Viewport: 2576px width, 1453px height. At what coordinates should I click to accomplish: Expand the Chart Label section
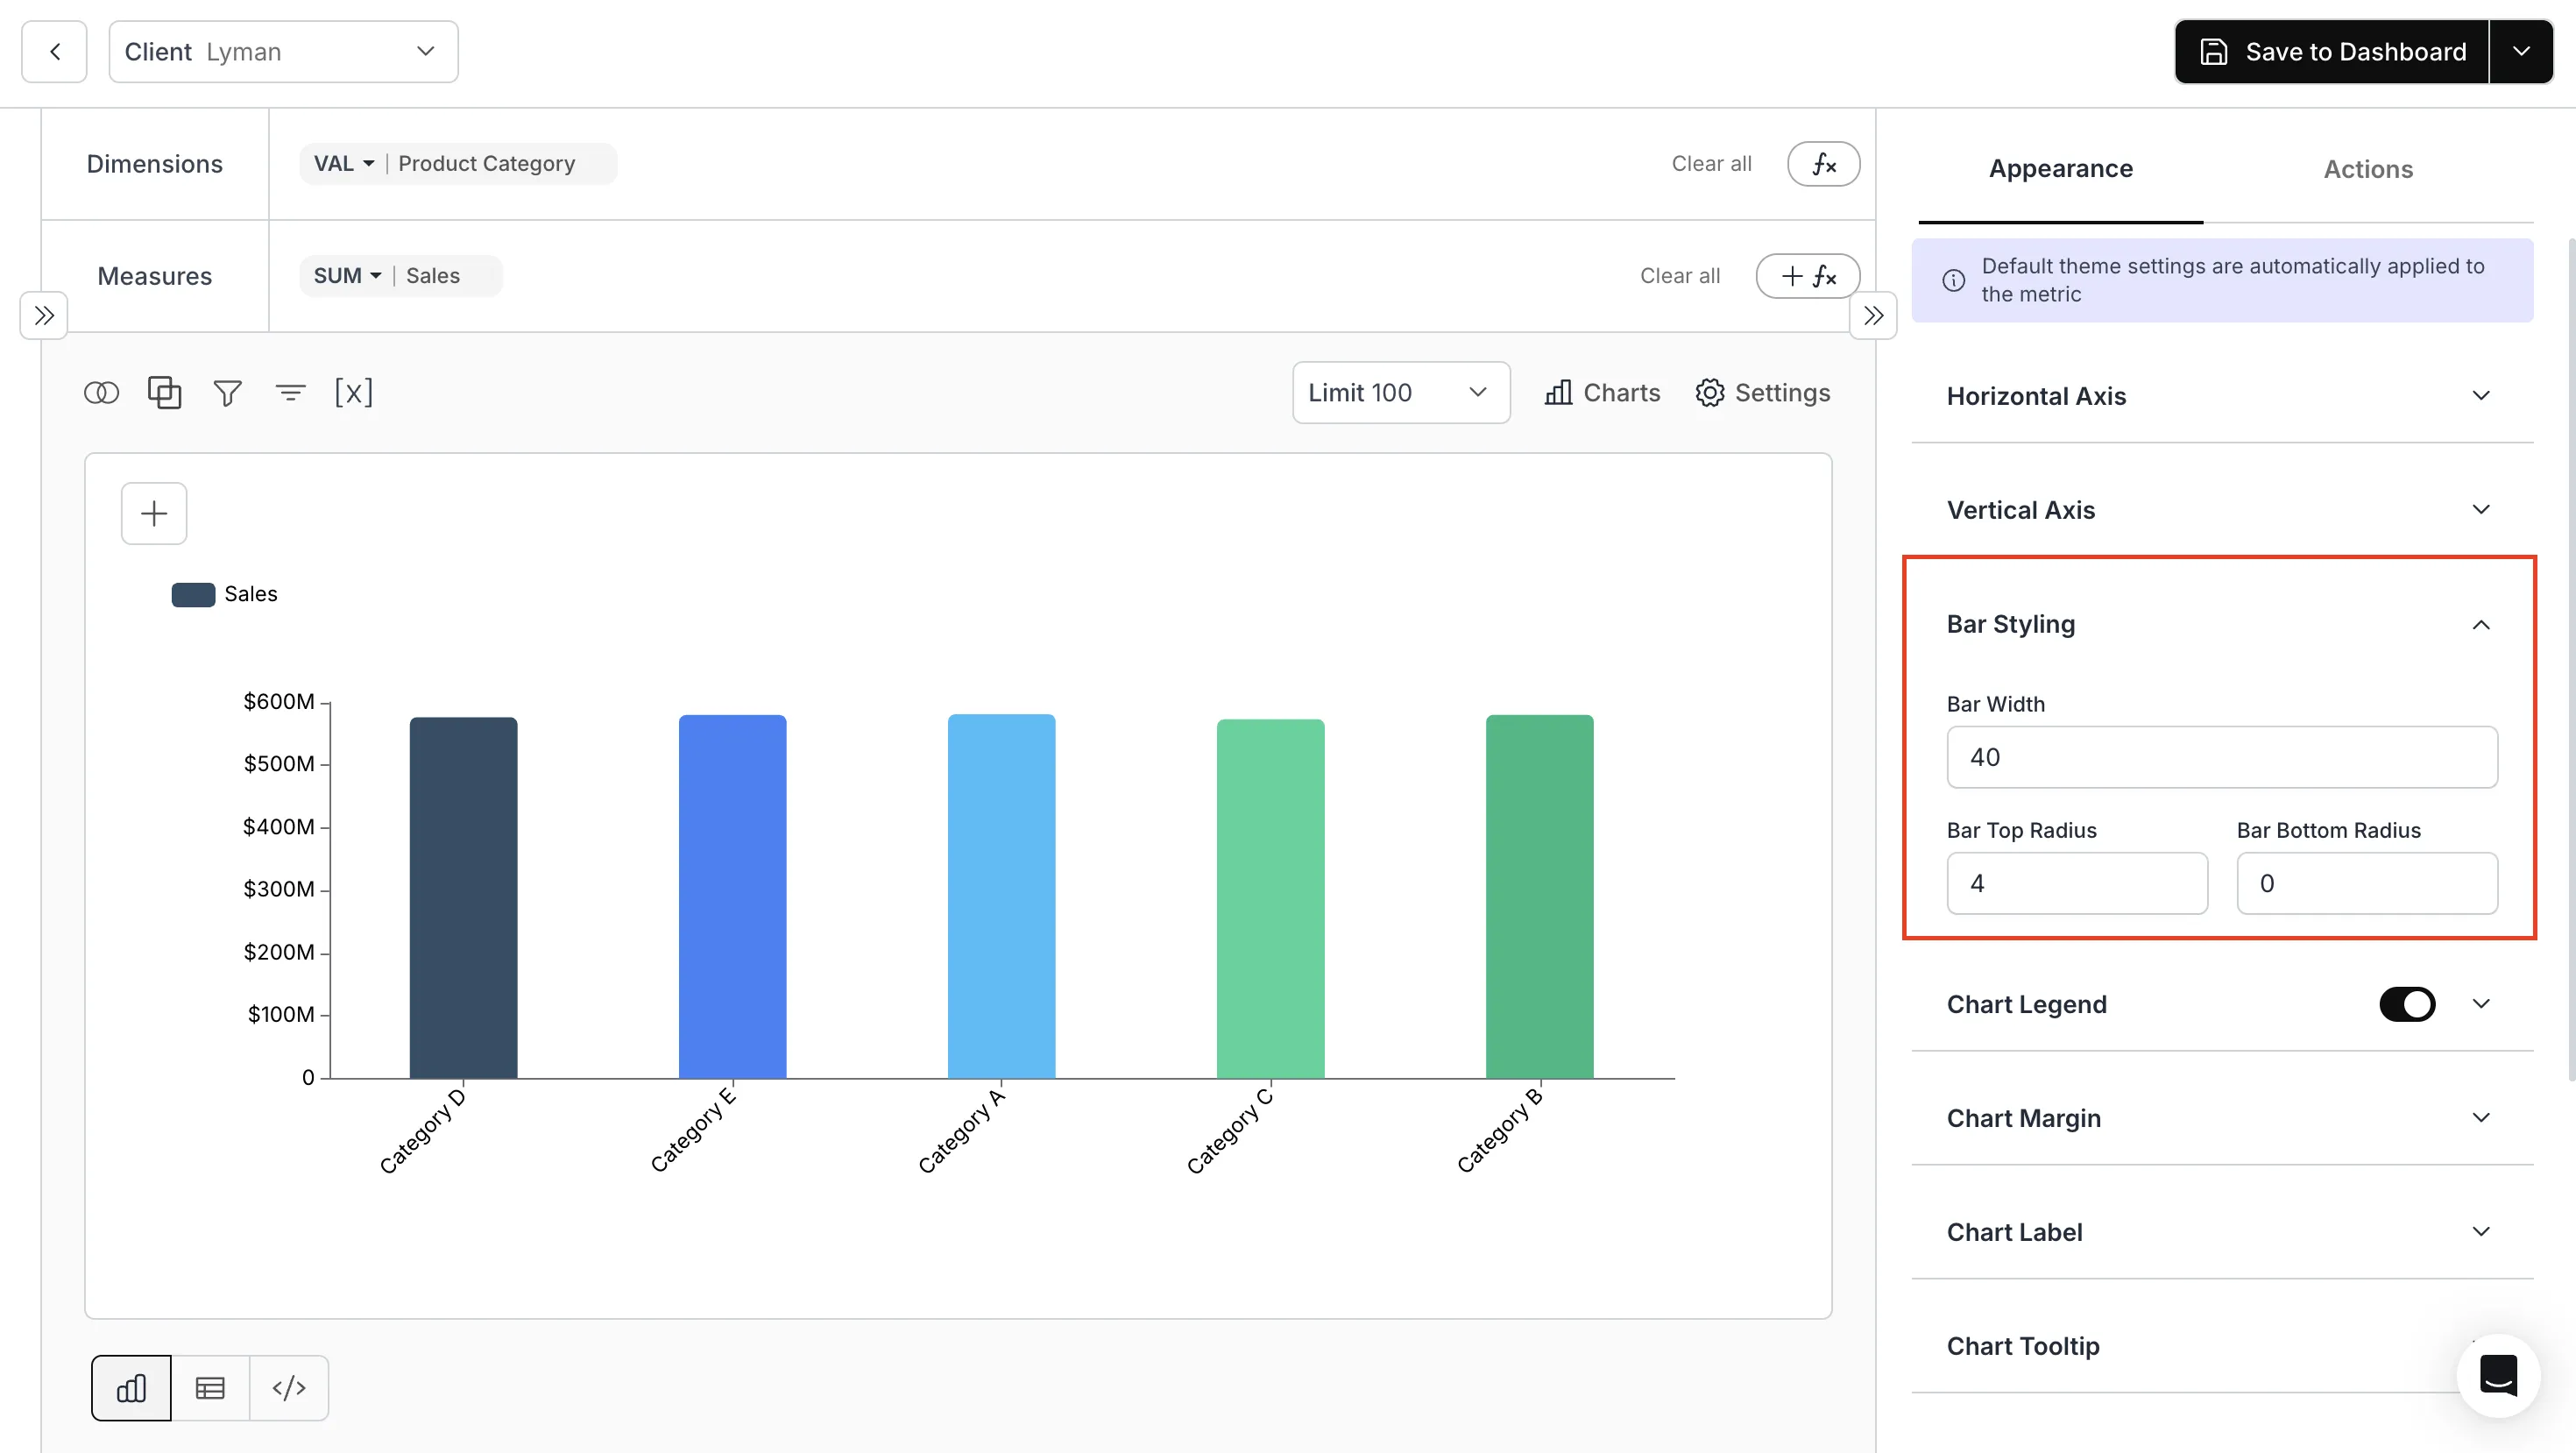click(2221, 1232)
